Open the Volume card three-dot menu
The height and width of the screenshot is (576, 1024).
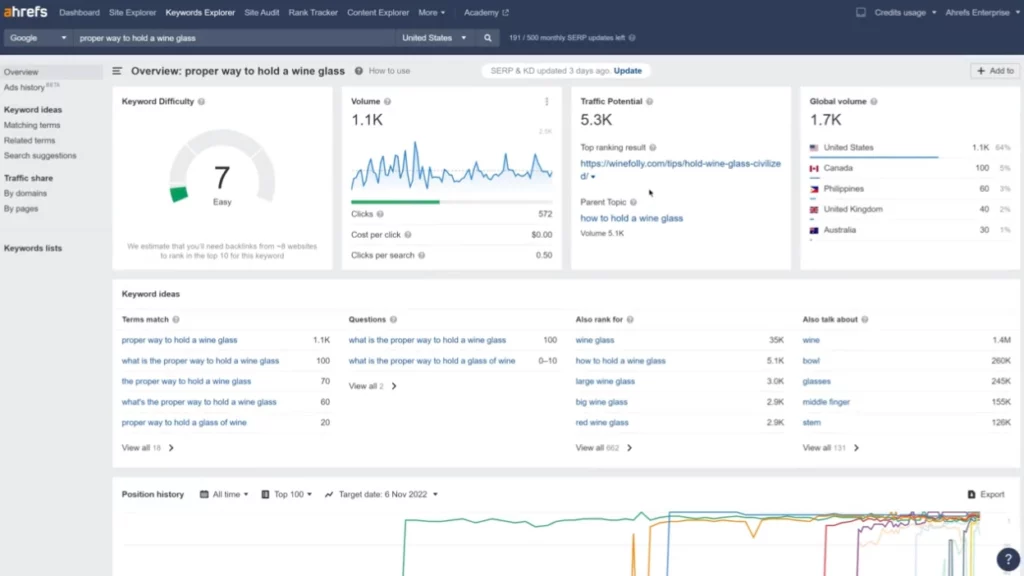[x=547, y=101]
